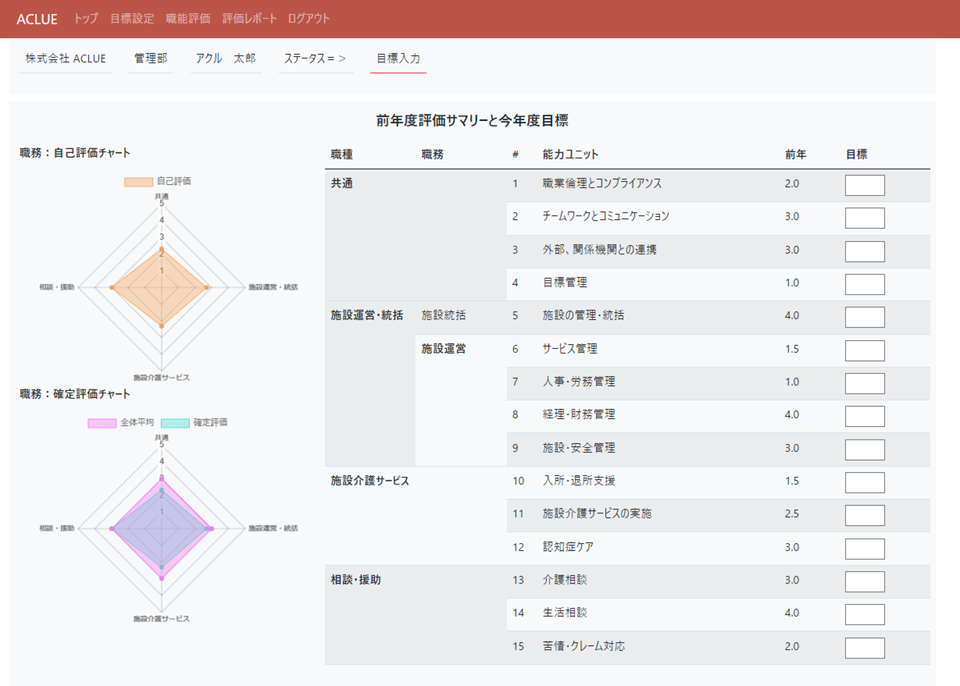Open 評価レポート navigation link
The height and width of the screenshot is (686, 960).
click(x=248, y=19)
